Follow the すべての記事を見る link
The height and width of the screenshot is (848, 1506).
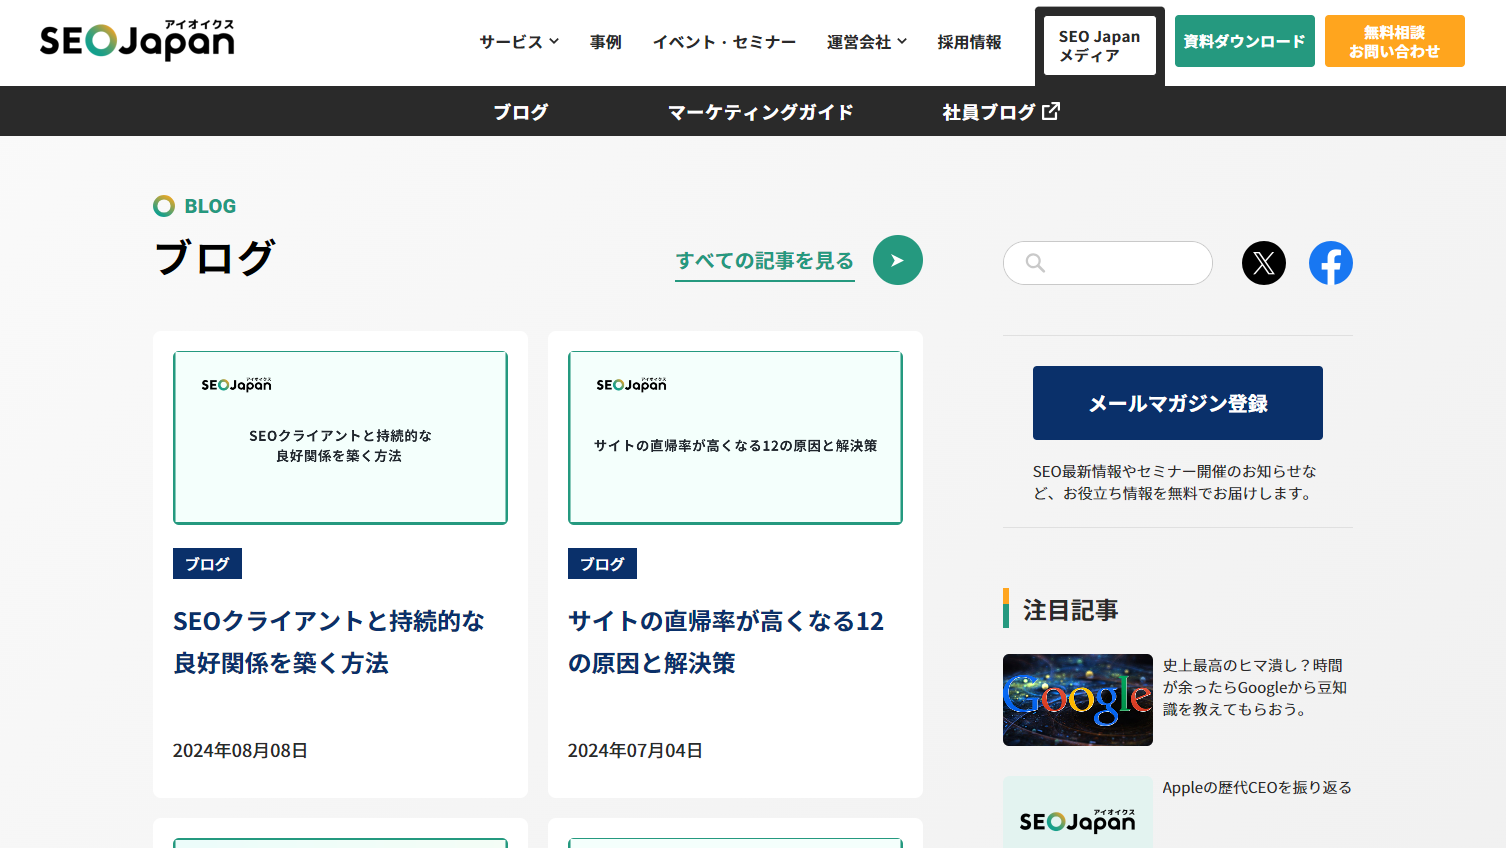tap(765, 261)
